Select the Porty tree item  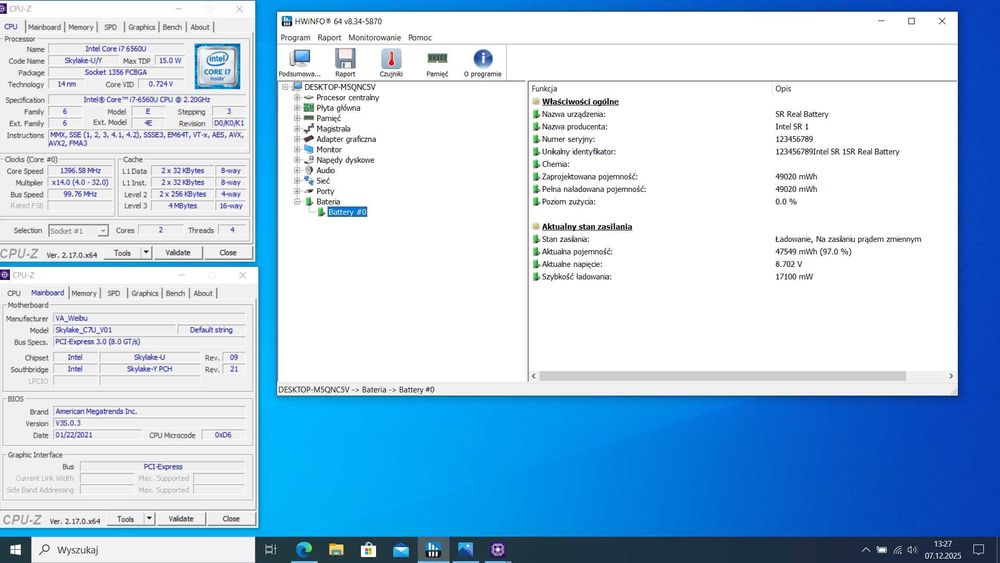325,191
